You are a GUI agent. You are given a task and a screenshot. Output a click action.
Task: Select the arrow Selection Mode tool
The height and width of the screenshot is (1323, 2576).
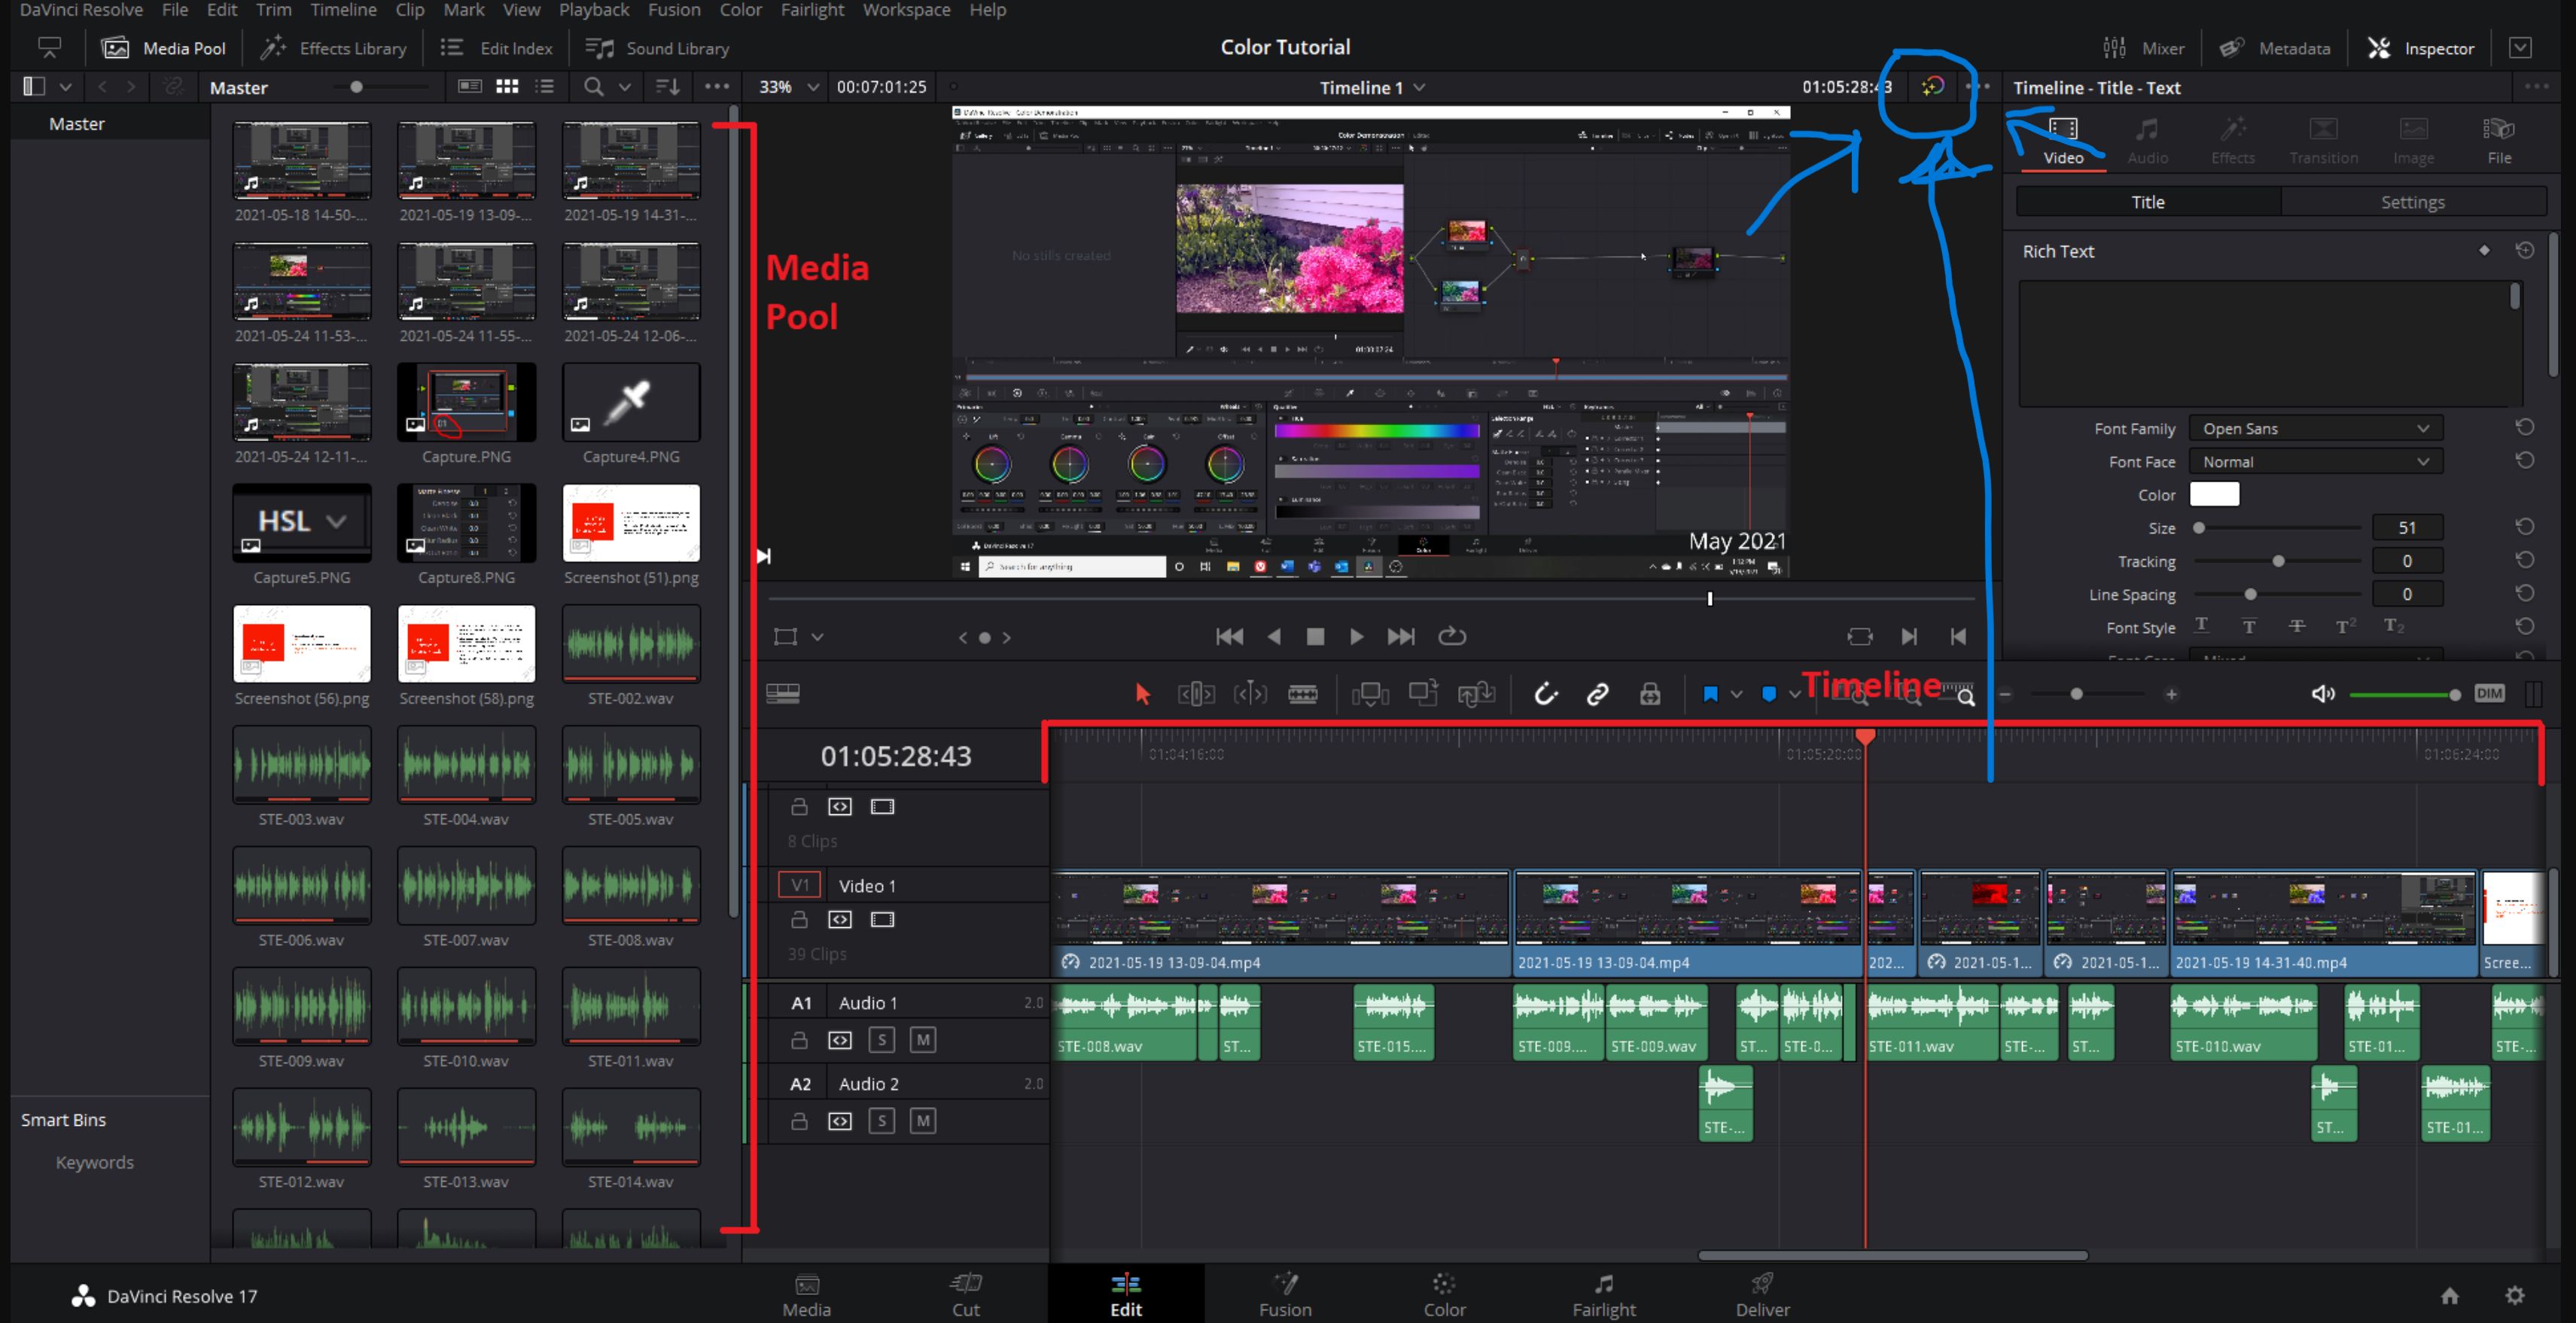[x=1142, y=694]
